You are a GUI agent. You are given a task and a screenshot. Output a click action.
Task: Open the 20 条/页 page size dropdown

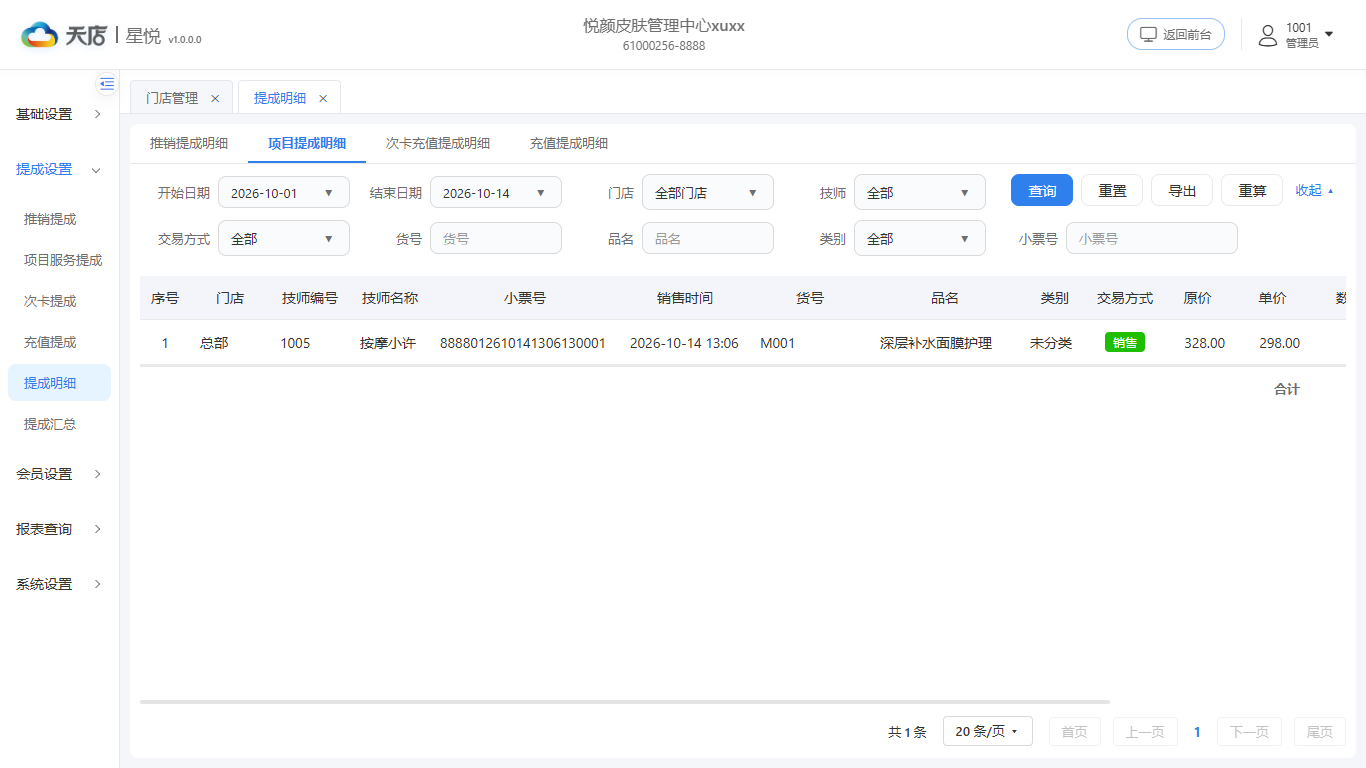[x=987, y=731]
